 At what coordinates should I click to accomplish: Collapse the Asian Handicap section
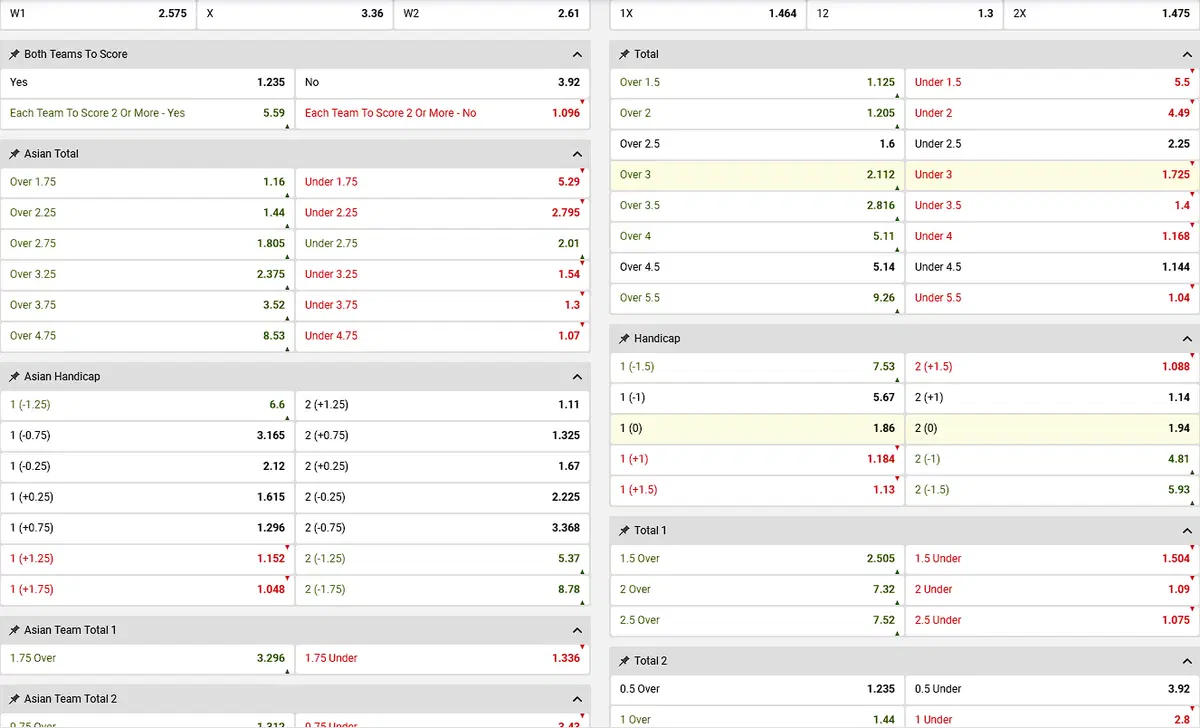click(577, 377)
